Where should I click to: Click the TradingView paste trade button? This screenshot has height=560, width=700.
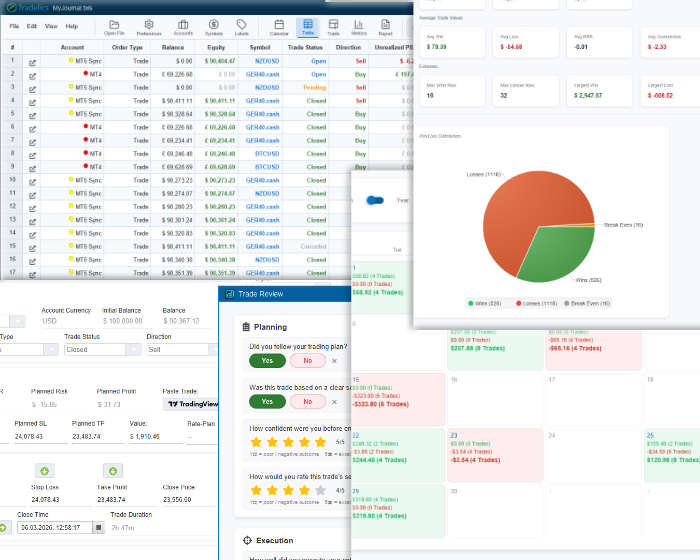[x=192, y=404]
